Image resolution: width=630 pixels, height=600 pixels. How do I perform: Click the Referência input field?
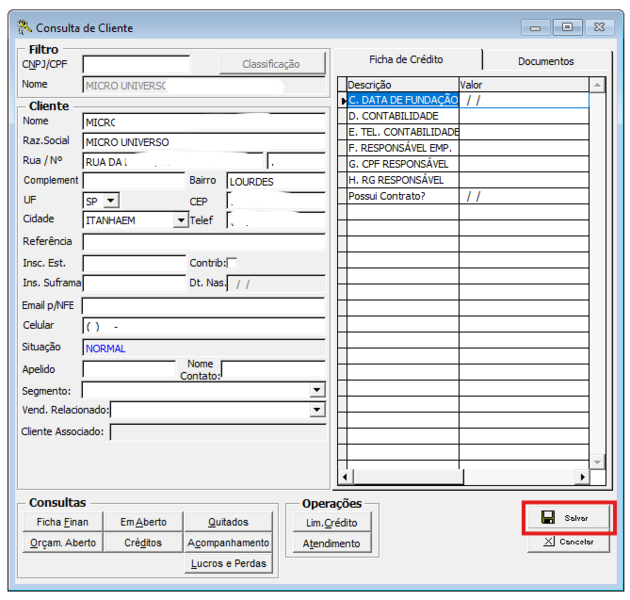point(204,242)
